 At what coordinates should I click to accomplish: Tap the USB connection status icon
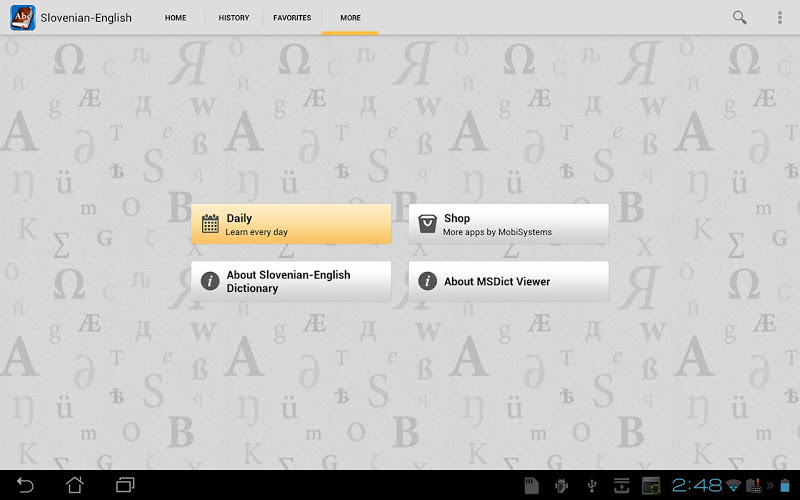(x=592, y=486)
